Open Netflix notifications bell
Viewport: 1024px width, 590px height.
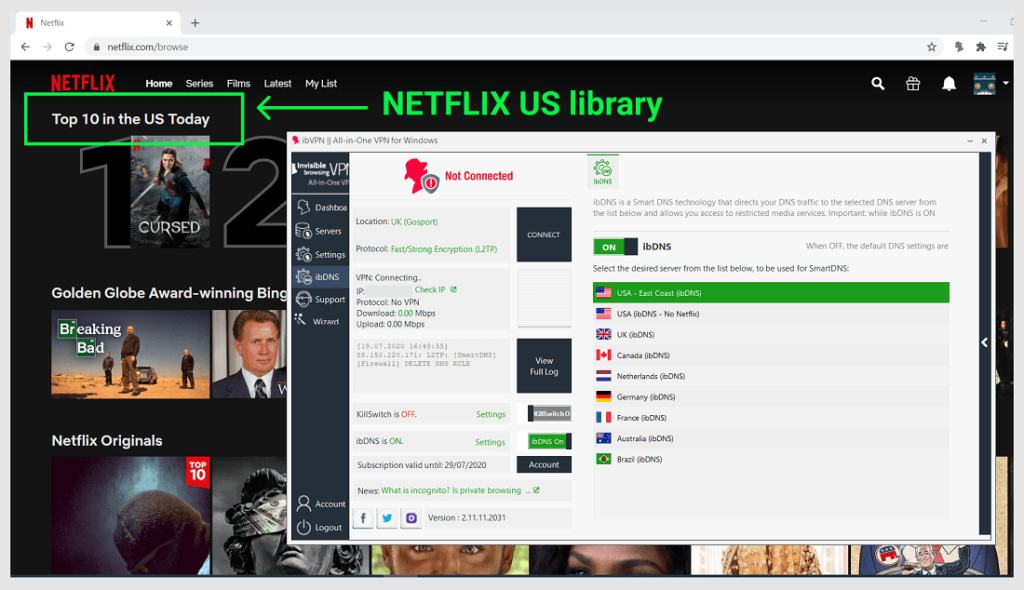tap(949, 84)
